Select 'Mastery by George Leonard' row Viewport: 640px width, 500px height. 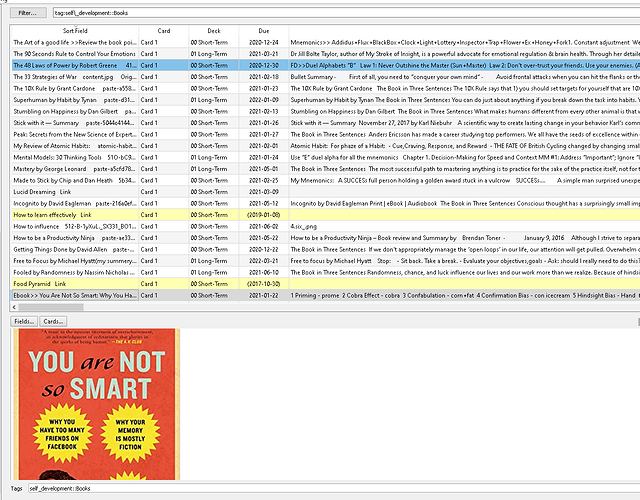pyautogui.click(x=325, y=169)
